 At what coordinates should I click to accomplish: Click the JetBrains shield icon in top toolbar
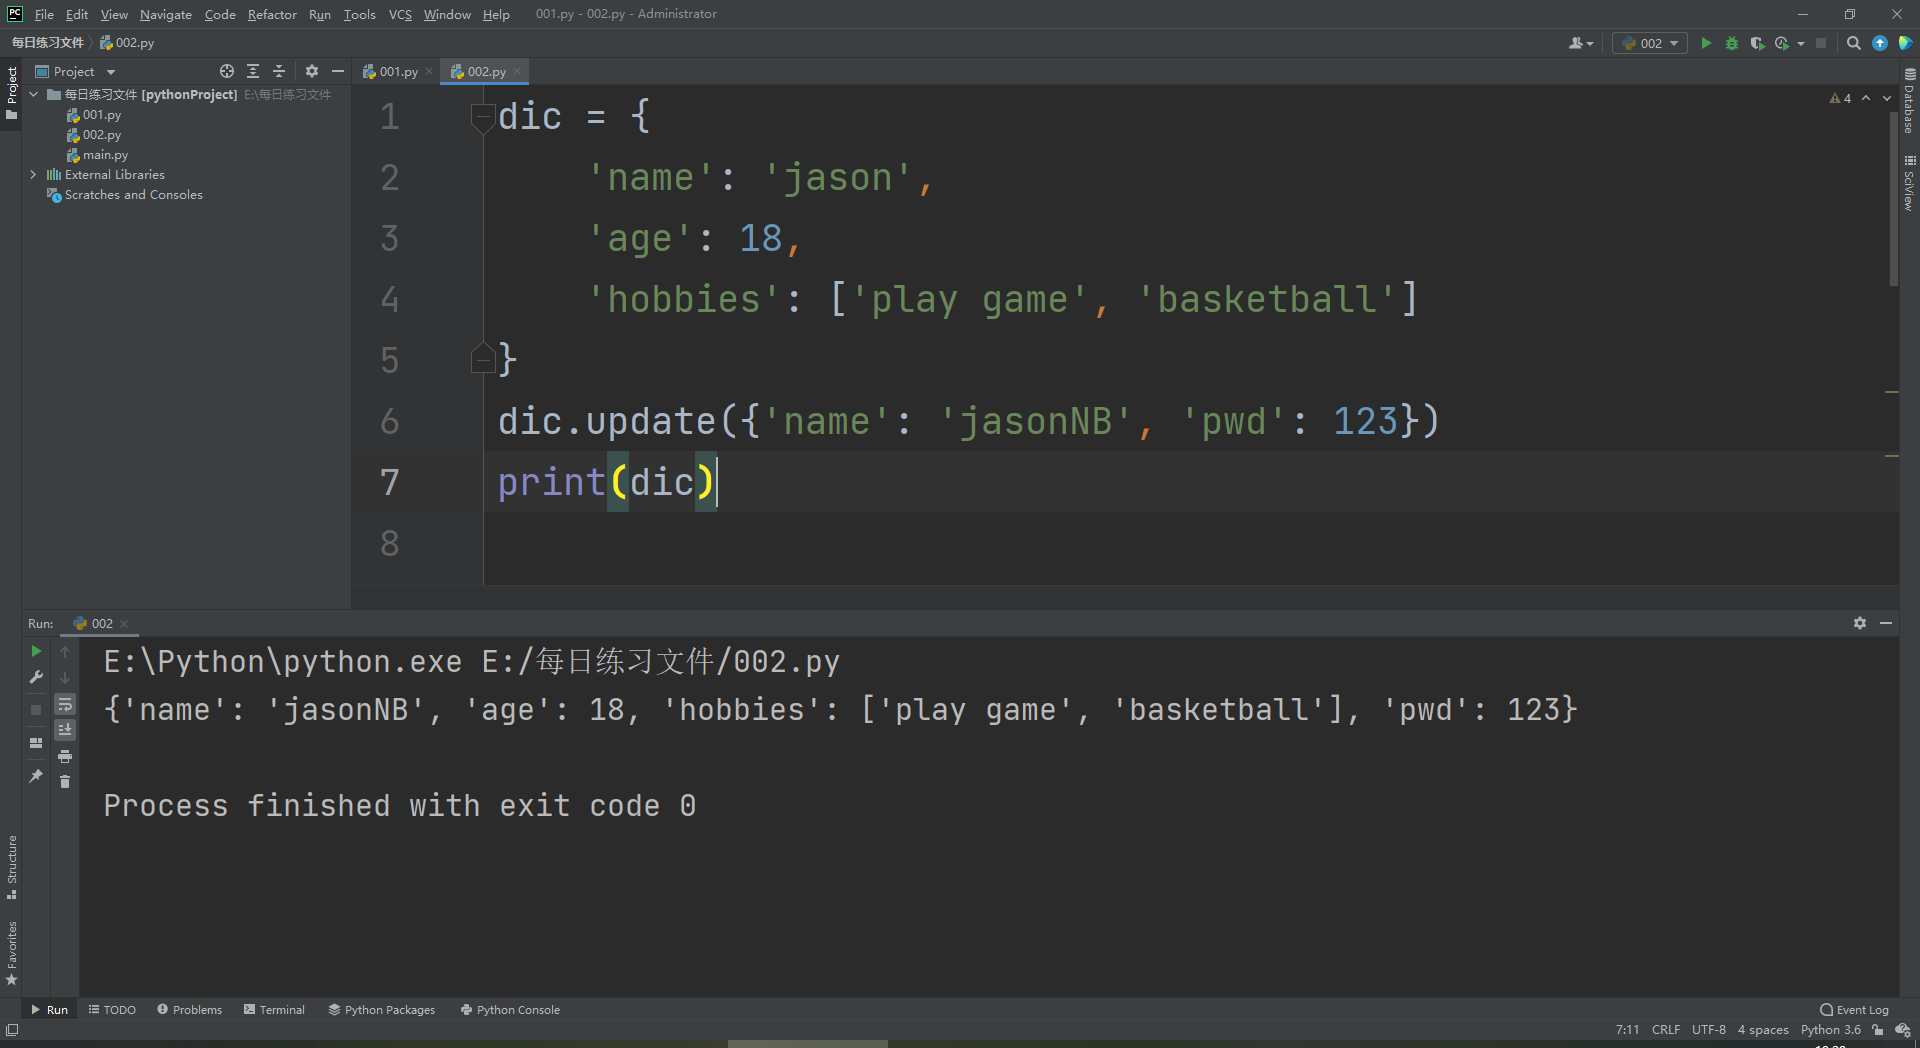1905,43
